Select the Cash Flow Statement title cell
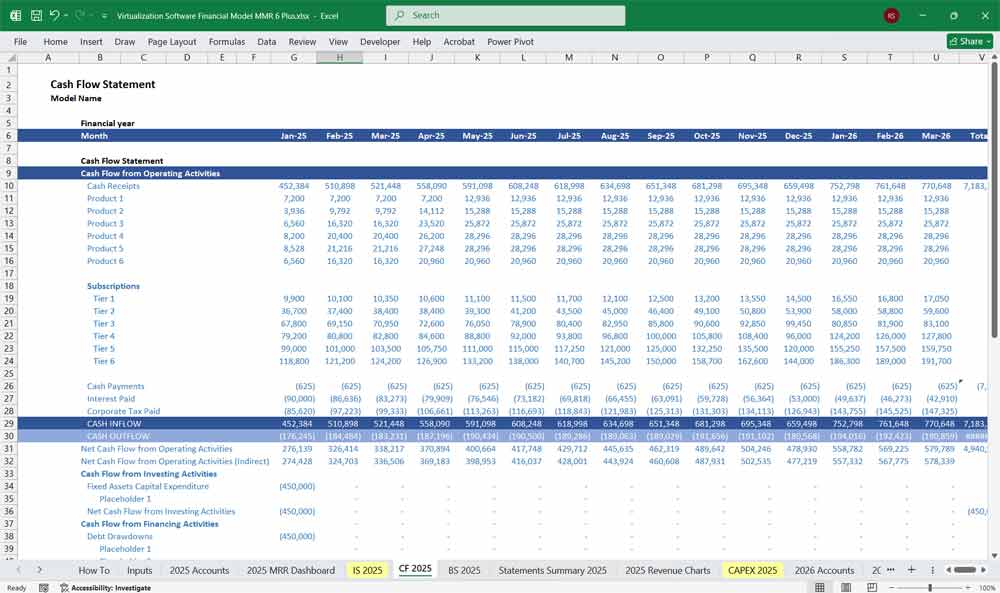 102,84
